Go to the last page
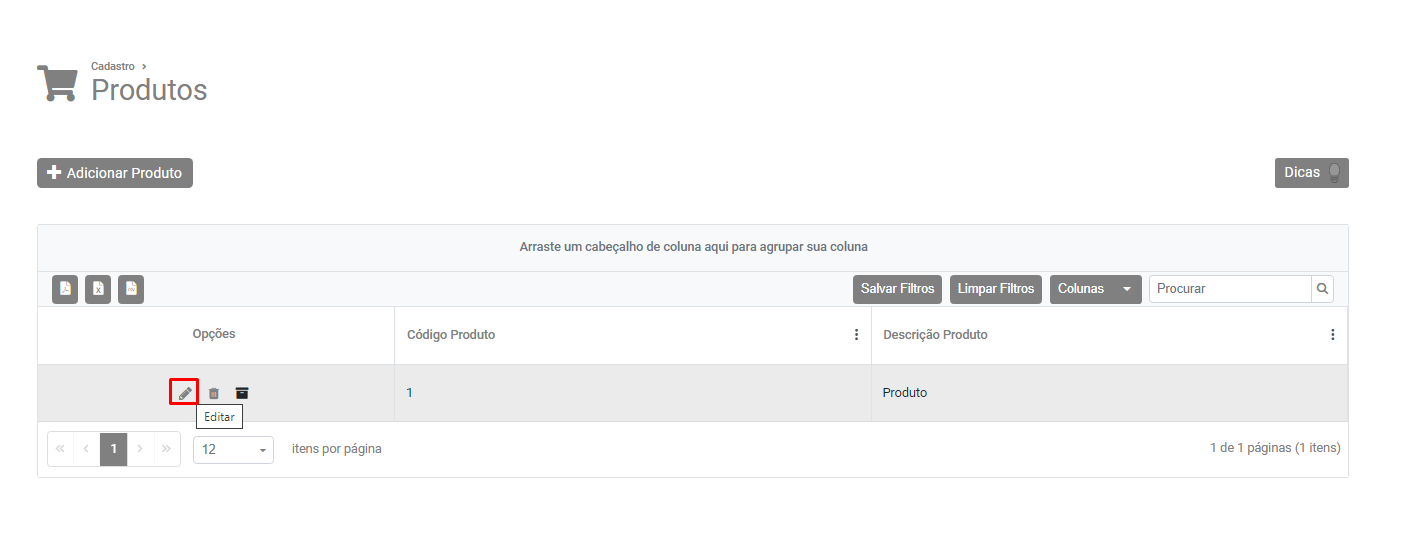The image size is (1422, 534). point(166,449)
